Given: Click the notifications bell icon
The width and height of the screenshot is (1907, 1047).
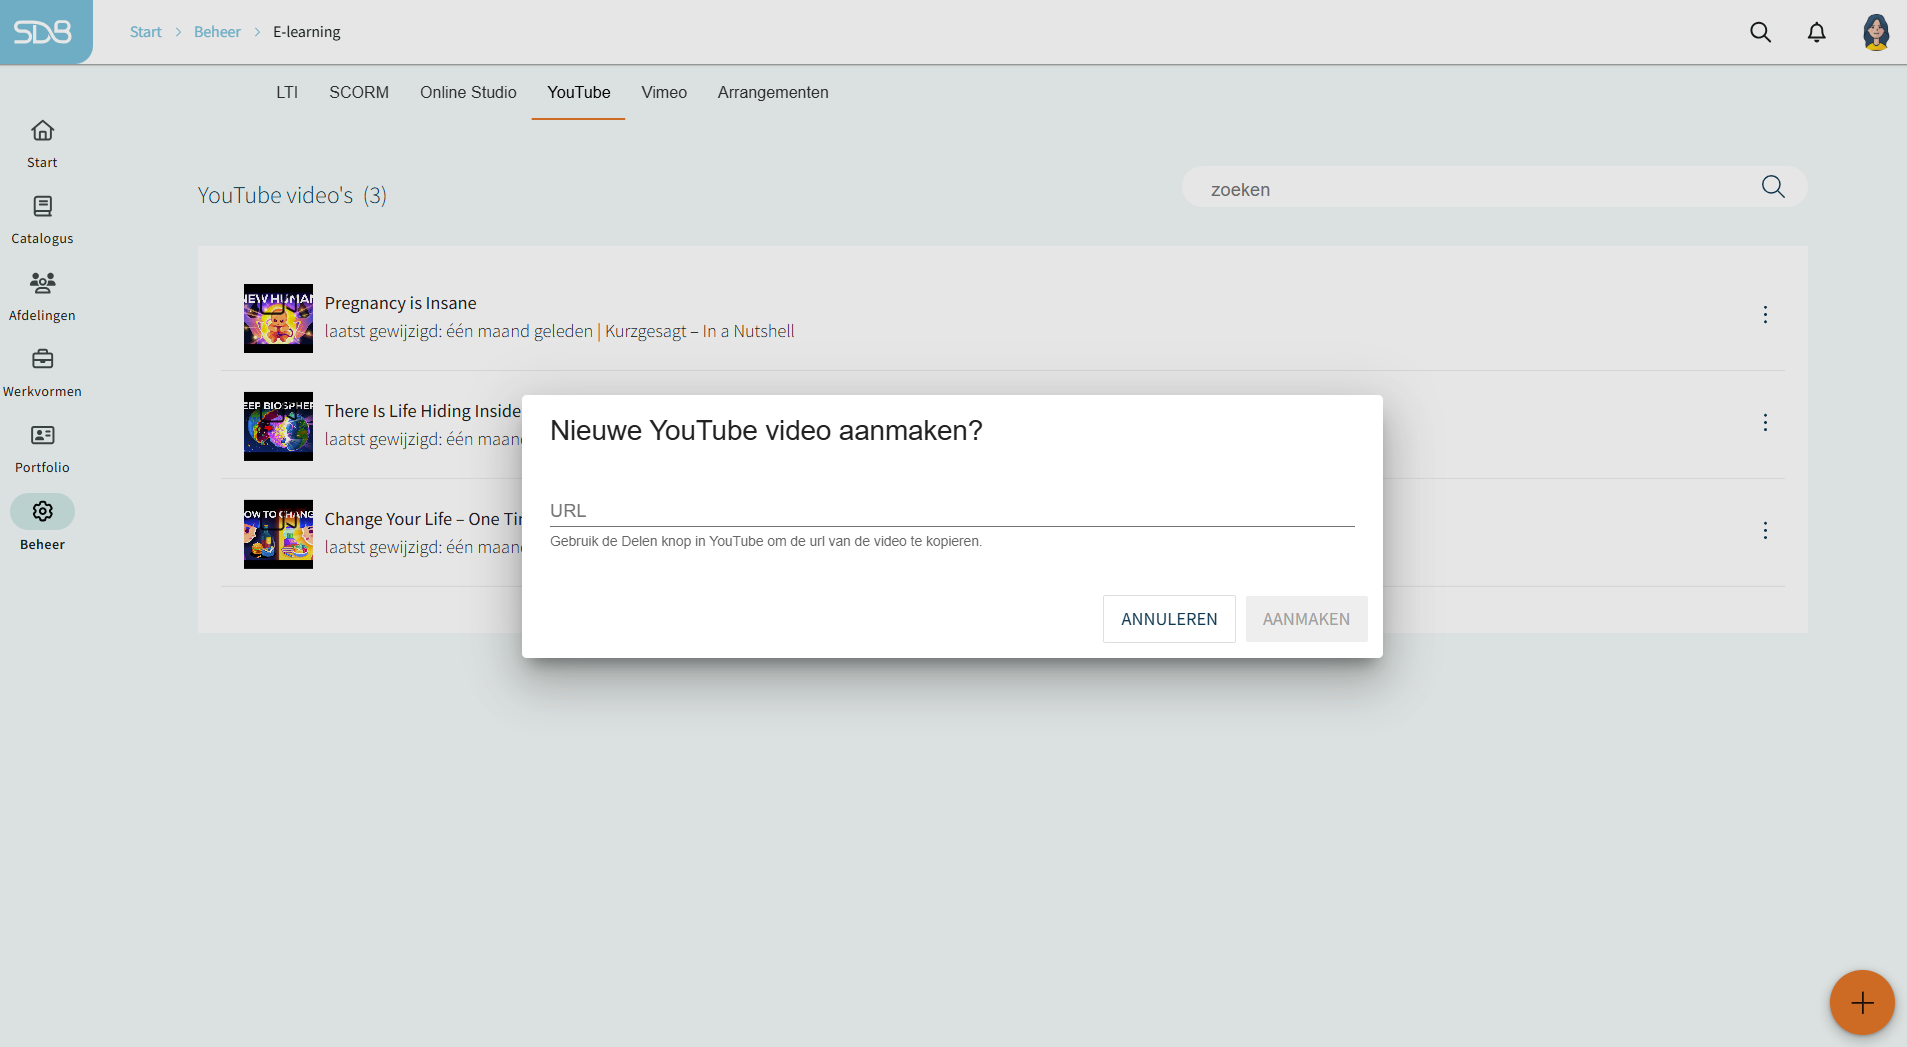Looking at the screenshot, I should (1816, 32).
